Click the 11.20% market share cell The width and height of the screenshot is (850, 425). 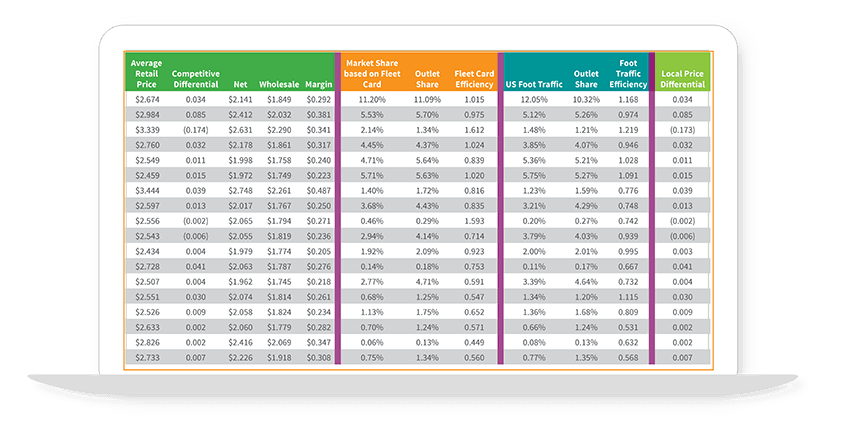pyautogui.click(x=371, y=100)
